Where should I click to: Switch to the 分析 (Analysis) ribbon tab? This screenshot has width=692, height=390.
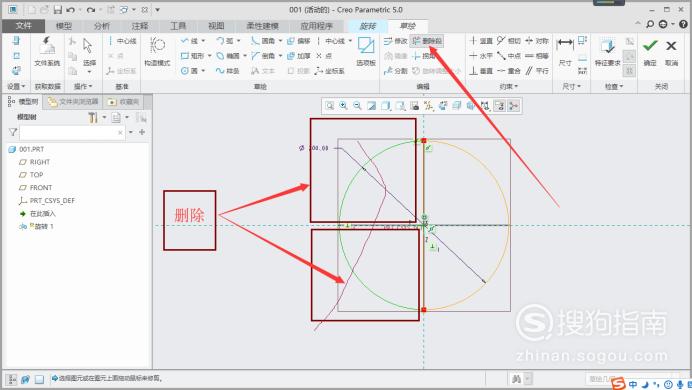click(102, 26)
